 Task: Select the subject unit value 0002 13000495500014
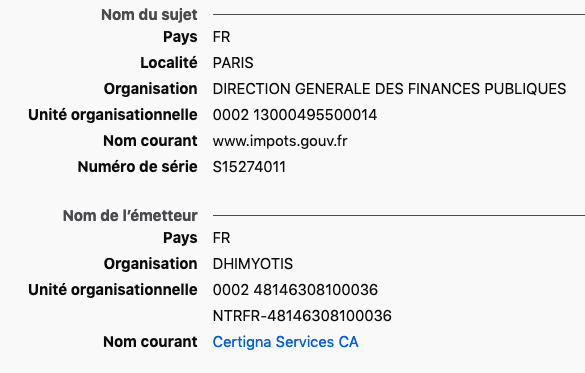click(295, 115)
